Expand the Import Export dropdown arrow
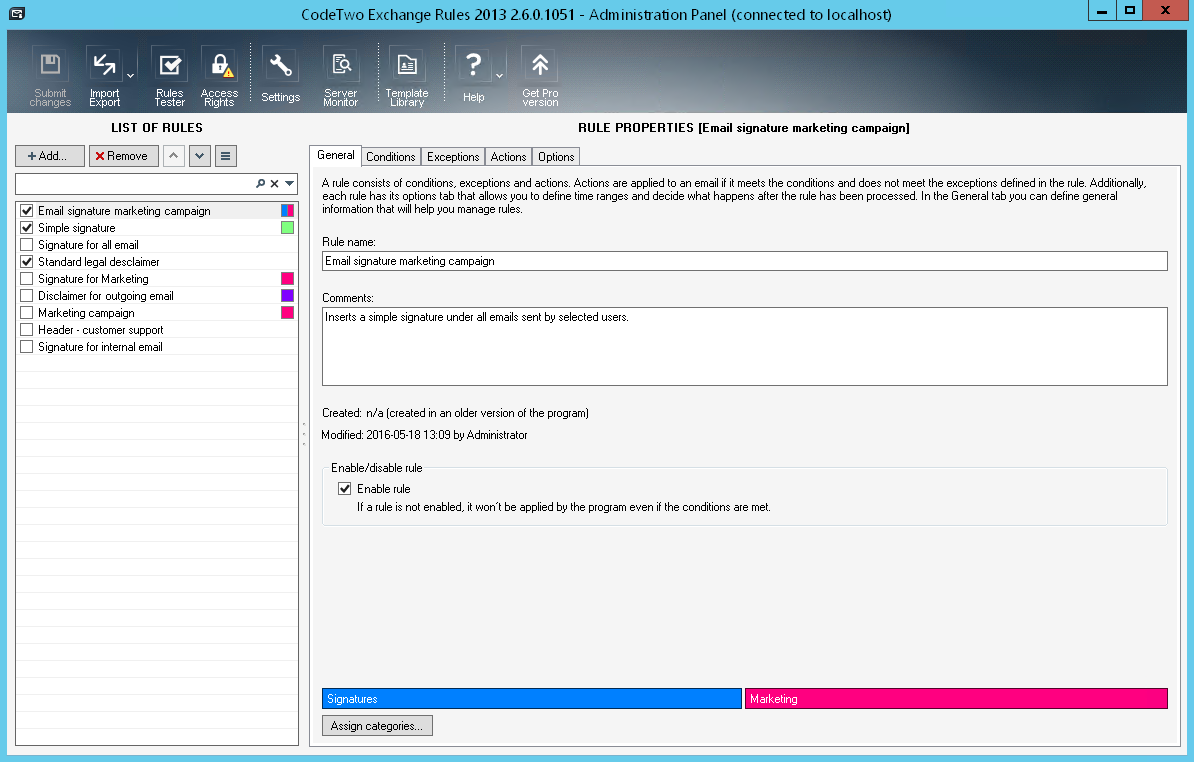Viewport: 1194px width, 762px height. click(x=130, y=75)
